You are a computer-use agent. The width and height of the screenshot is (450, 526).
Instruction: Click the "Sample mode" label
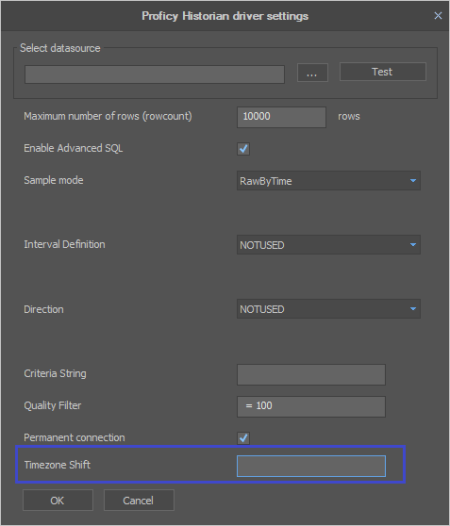(53, 180)
